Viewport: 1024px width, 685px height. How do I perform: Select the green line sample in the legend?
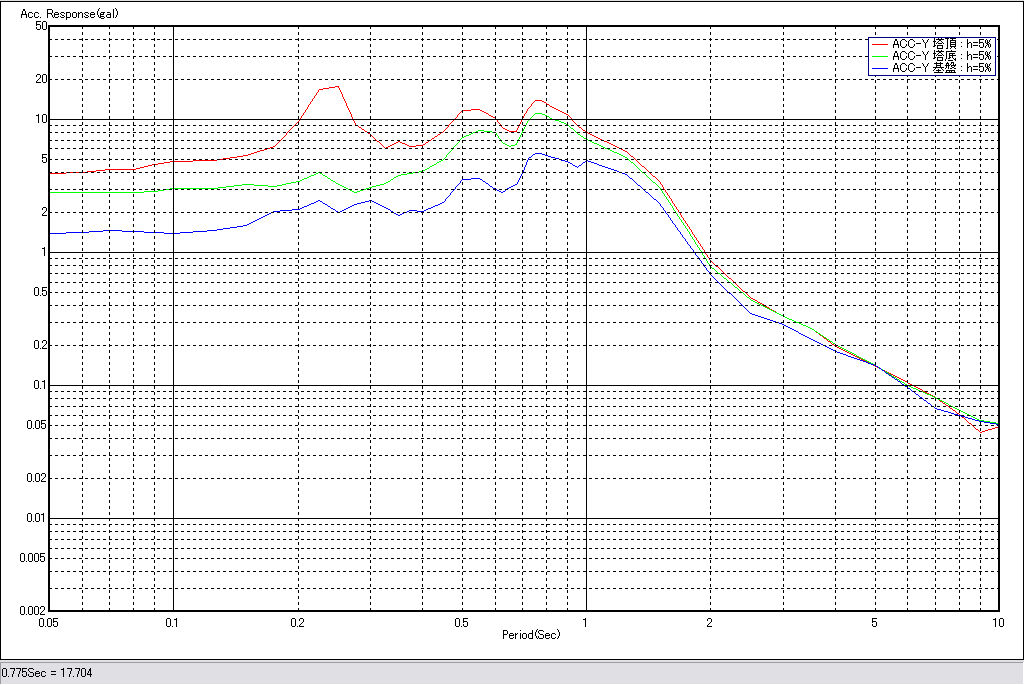pos(880,56)
